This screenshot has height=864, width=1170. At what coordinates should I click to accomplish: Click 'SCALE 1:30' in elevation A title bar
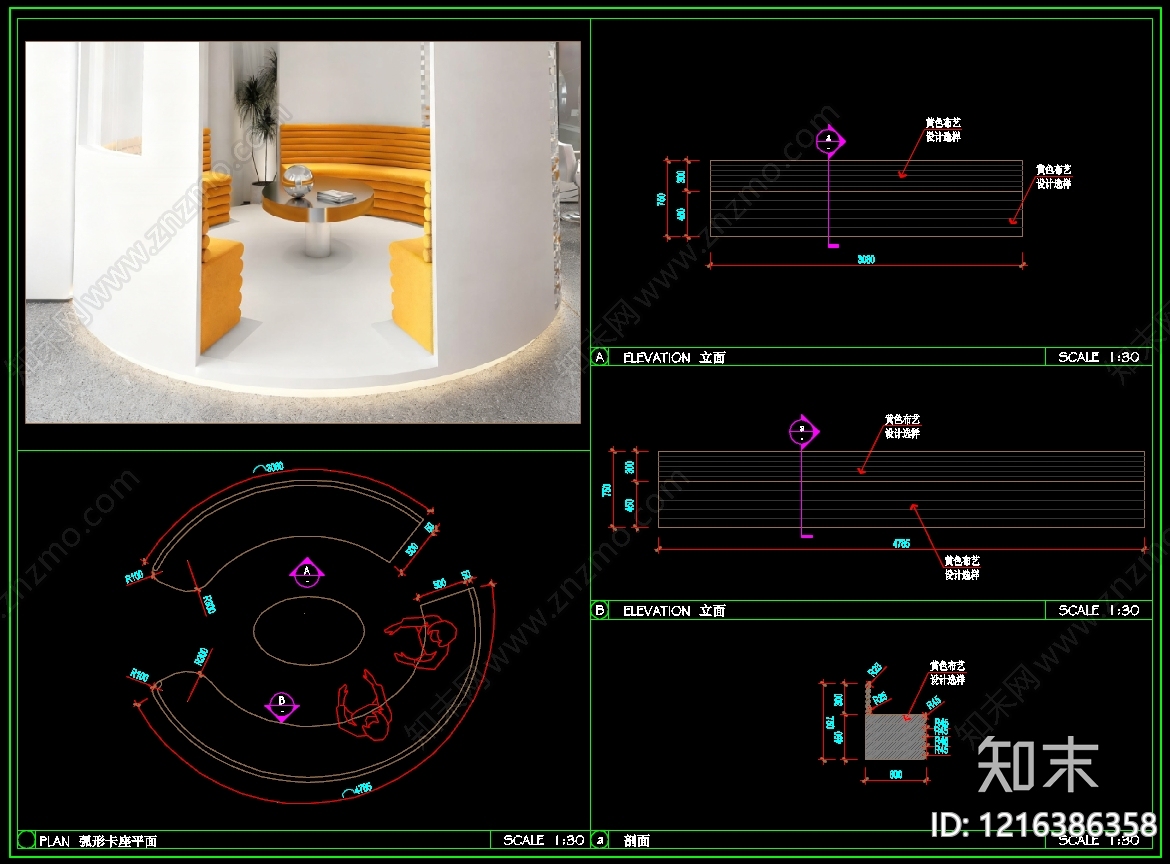pyautogui.click(x=1098, y=357)
